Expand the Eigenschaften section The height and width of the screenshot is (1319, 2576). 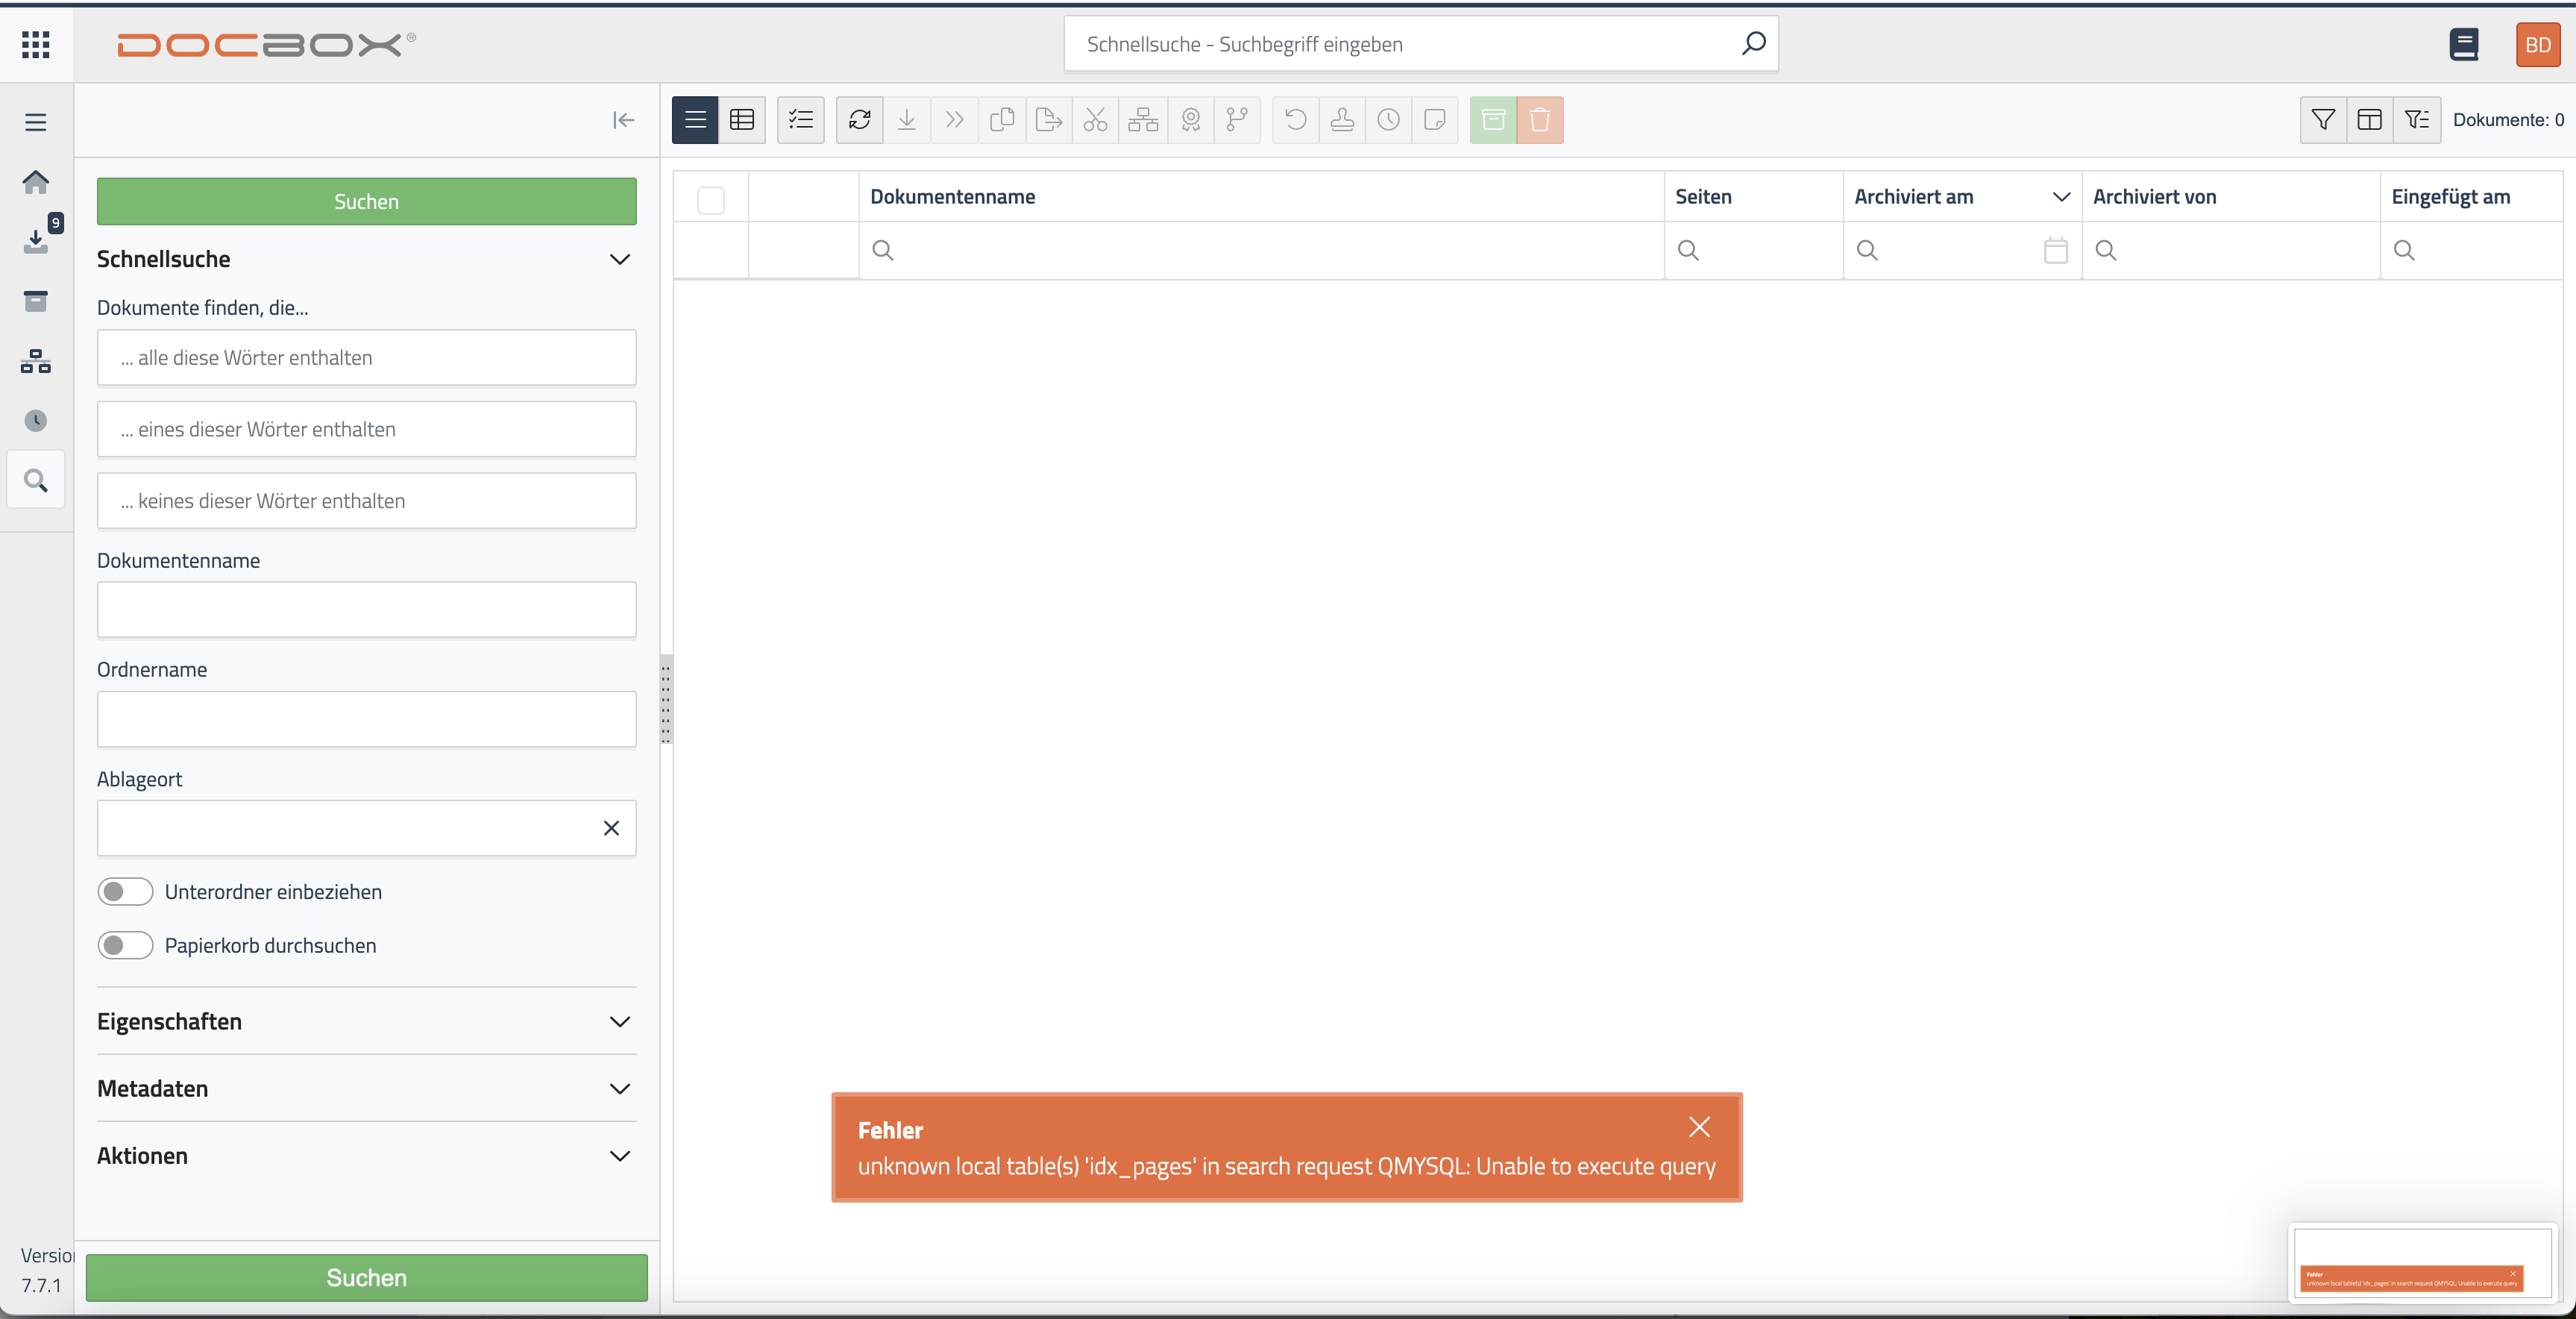point(620,1021)
